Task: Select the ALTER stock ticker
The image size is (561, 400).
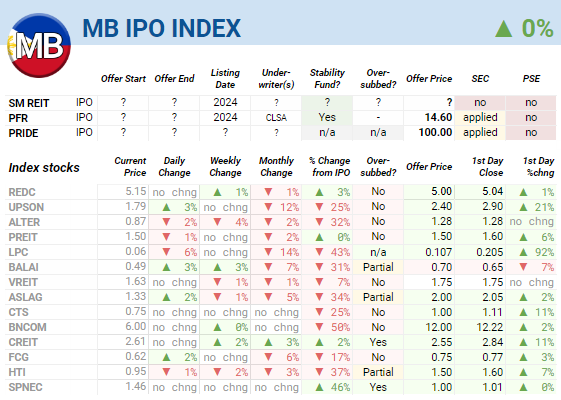Action: coord(24,223)
